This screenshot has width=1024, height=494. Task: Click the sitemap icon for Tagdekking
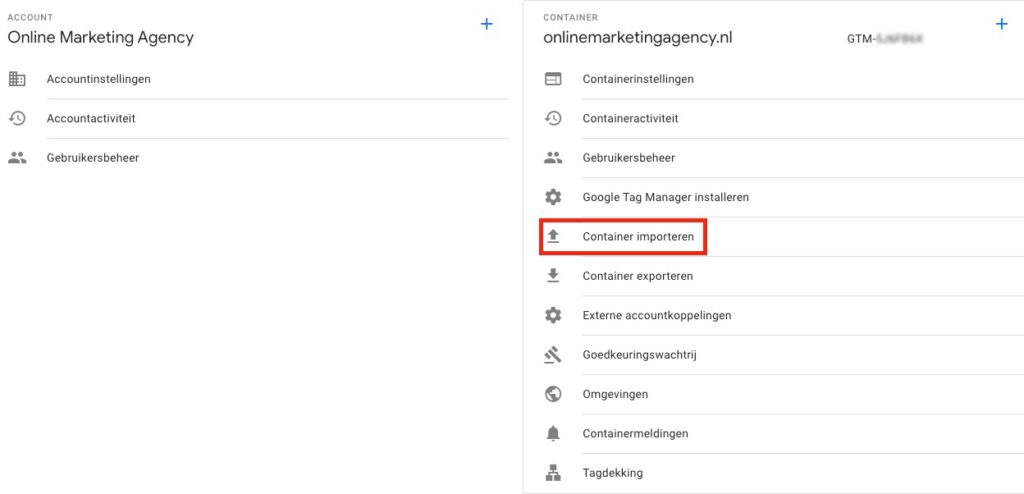(553, 472)
